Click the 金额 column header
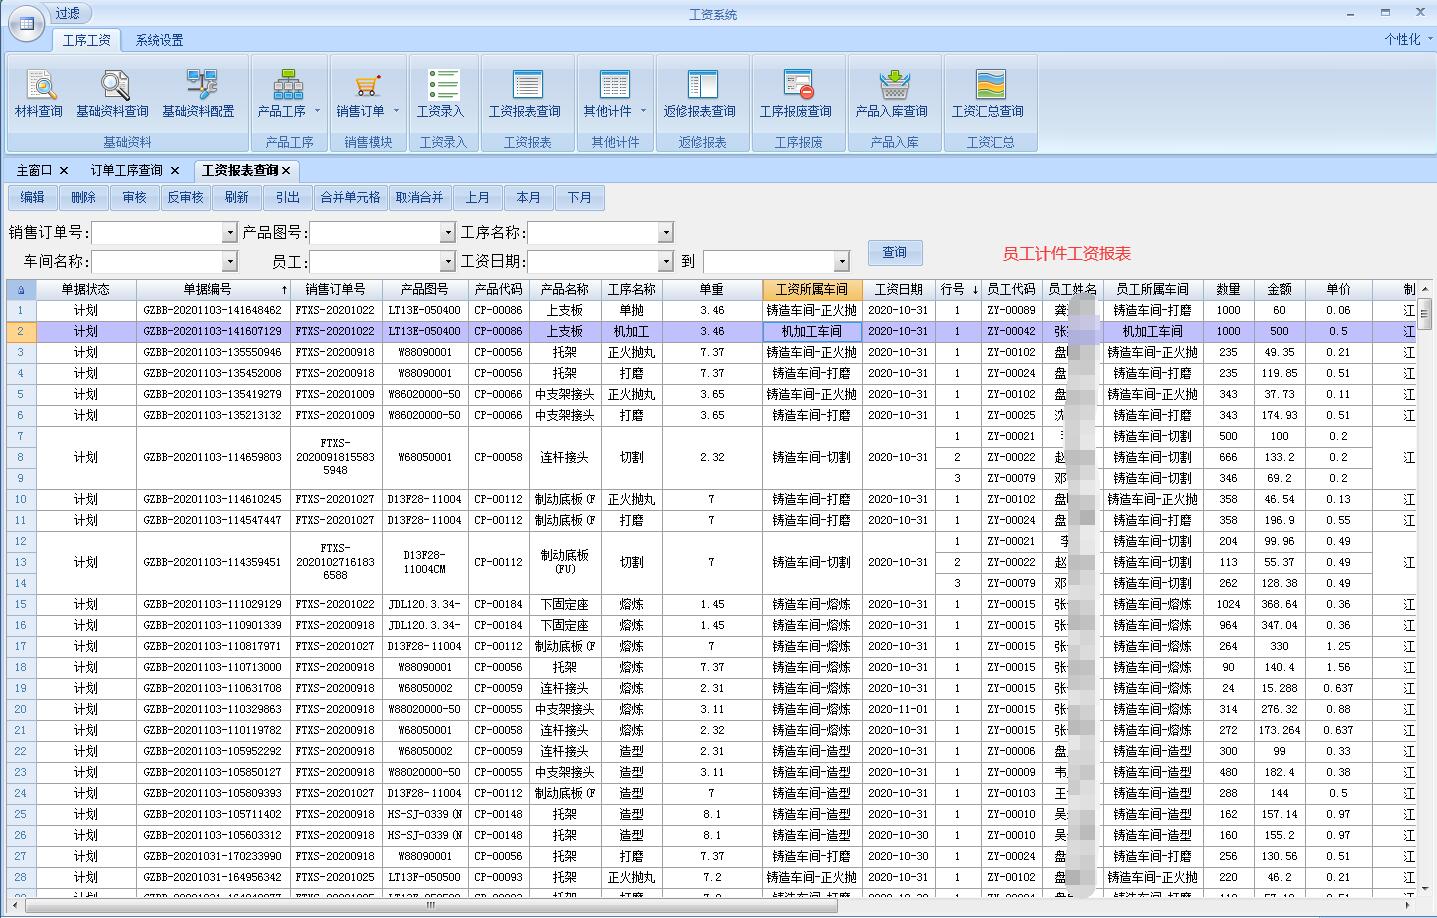Viewport: 1437px width, 918px height. (x=1279, y=289)
